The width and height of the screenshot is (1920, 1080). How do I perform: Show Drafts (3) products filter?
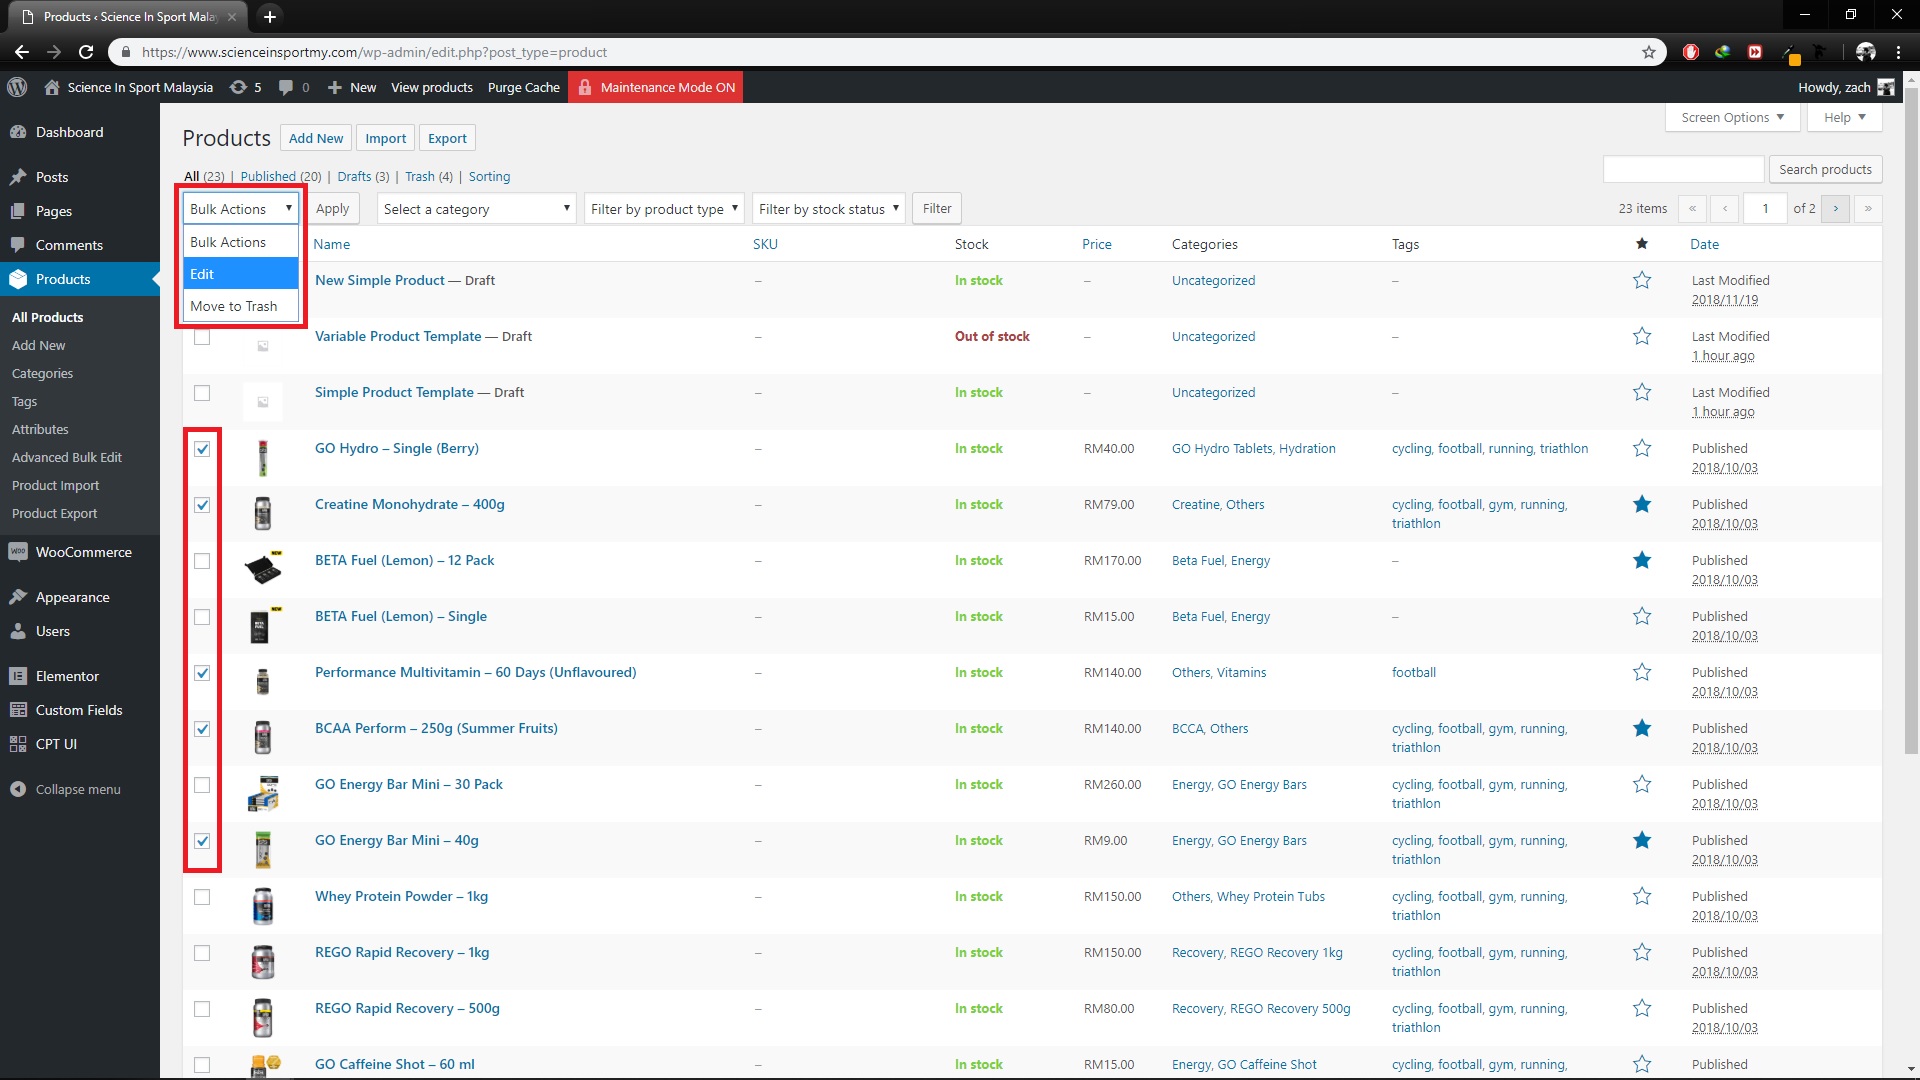(x=363, y=176)
